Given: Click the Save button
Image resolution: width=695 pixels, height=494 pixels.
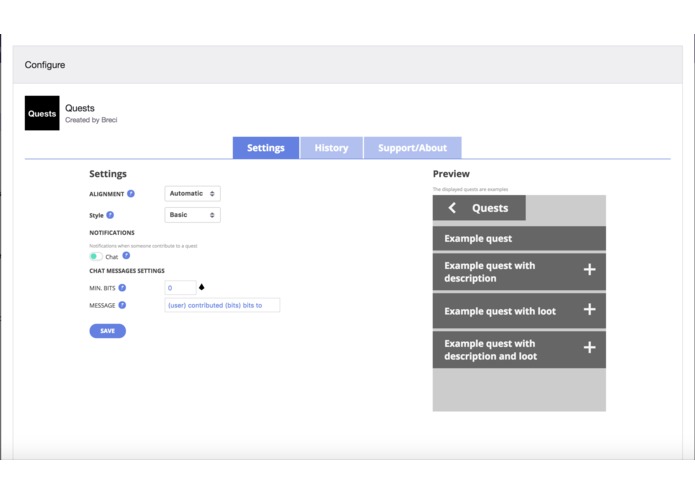Looking at the screenshot, I should coord(108,331).
